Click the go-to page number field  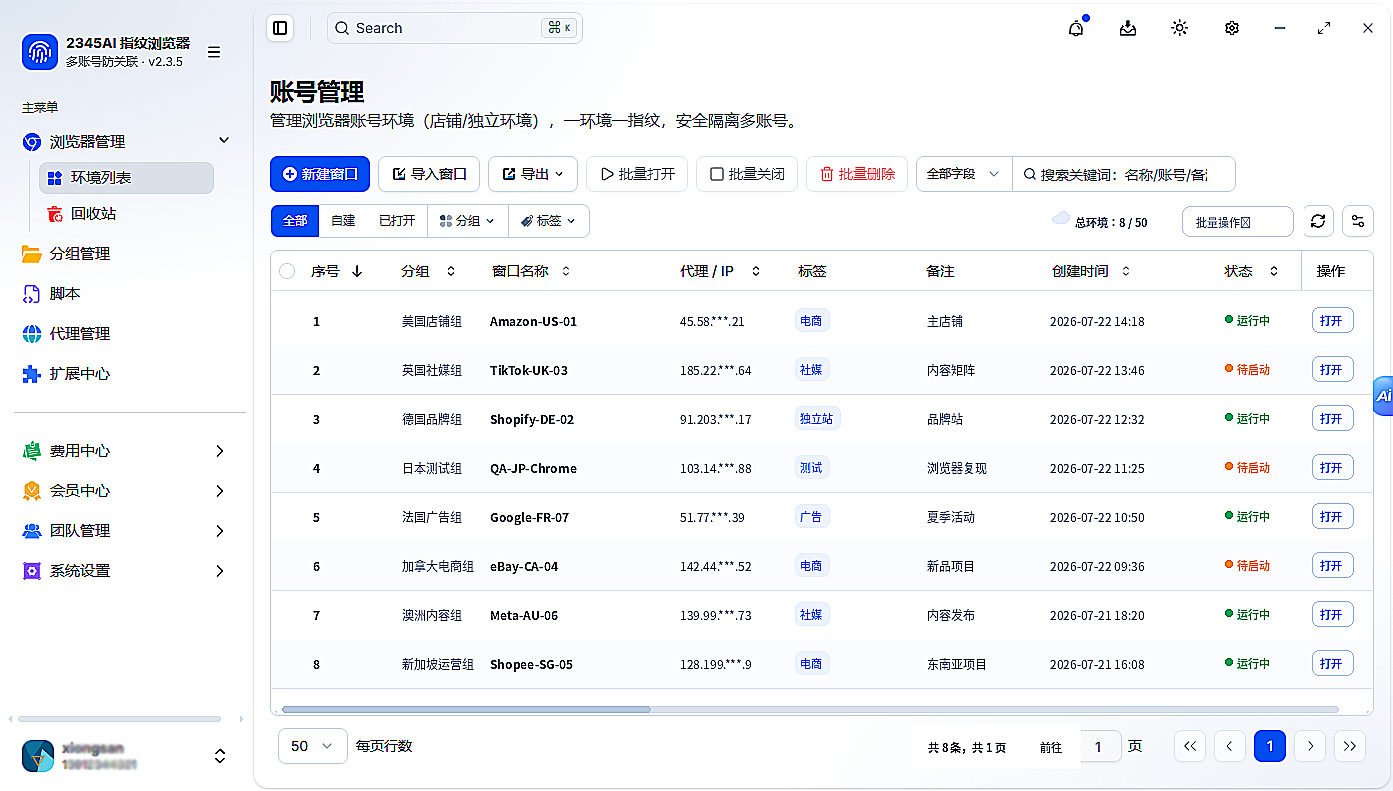(x=1098, y=746)
